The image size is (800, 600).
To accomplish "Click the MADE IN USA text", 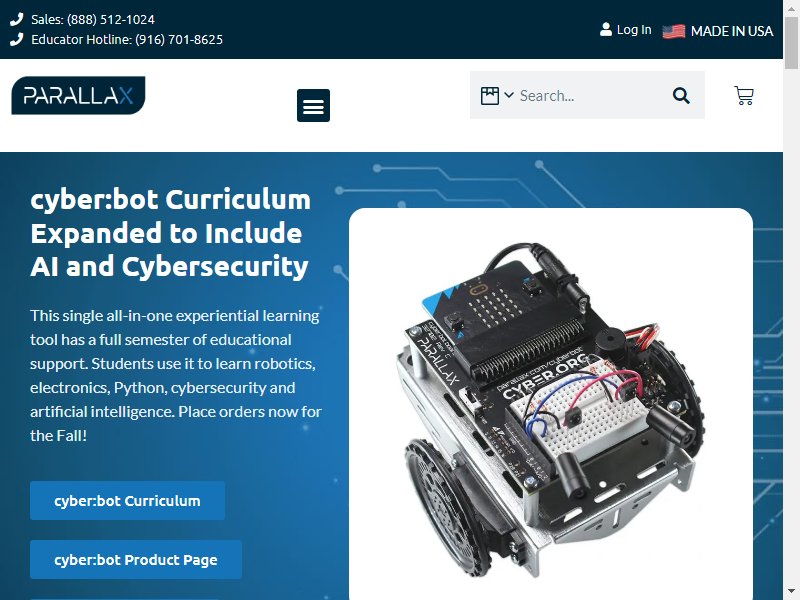I will pyautogui.click(x=732, y=31).
